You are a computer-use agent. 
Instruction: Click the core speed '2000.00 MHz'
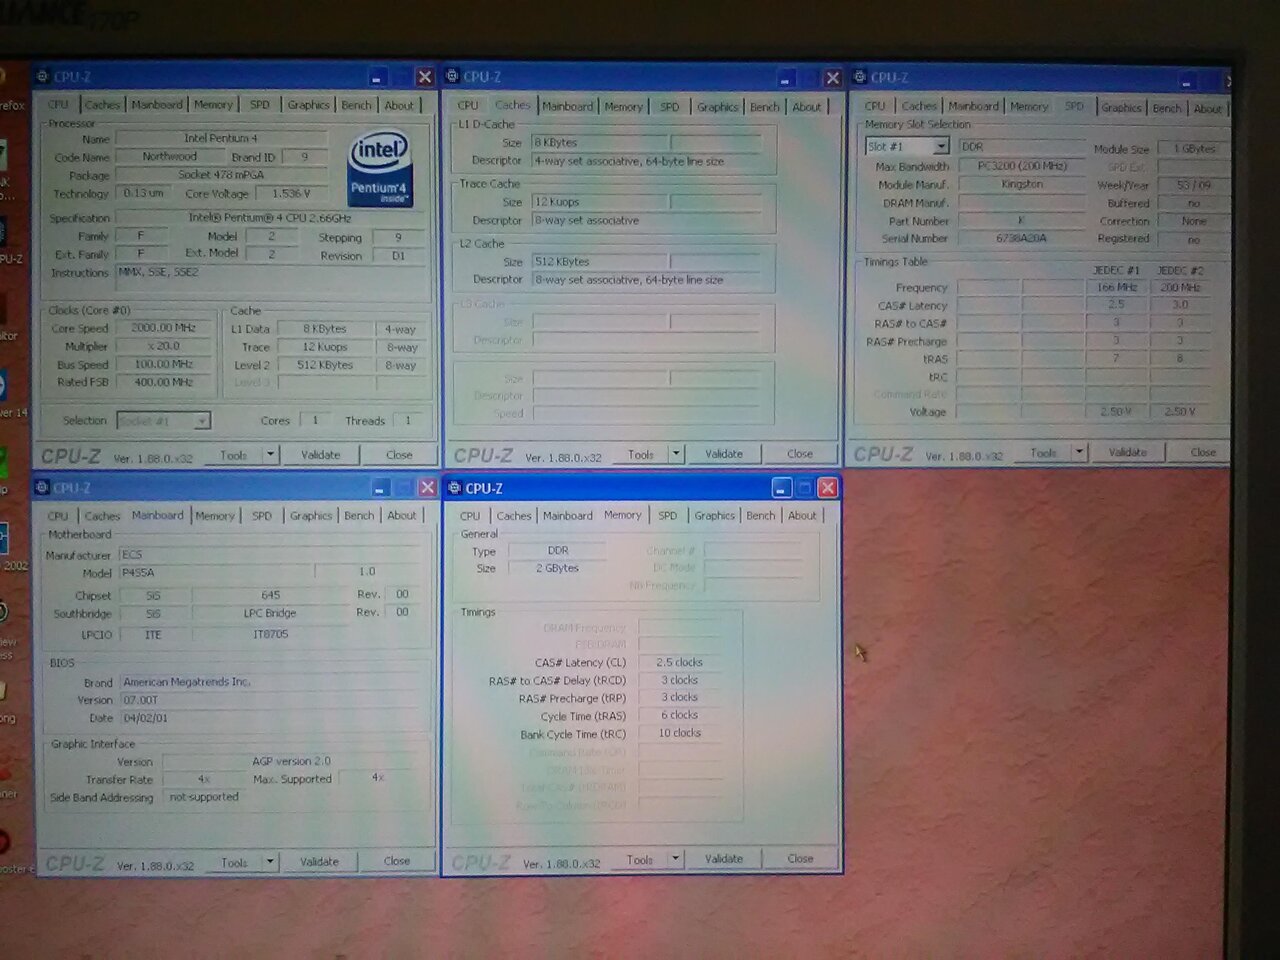click(165, 328)
